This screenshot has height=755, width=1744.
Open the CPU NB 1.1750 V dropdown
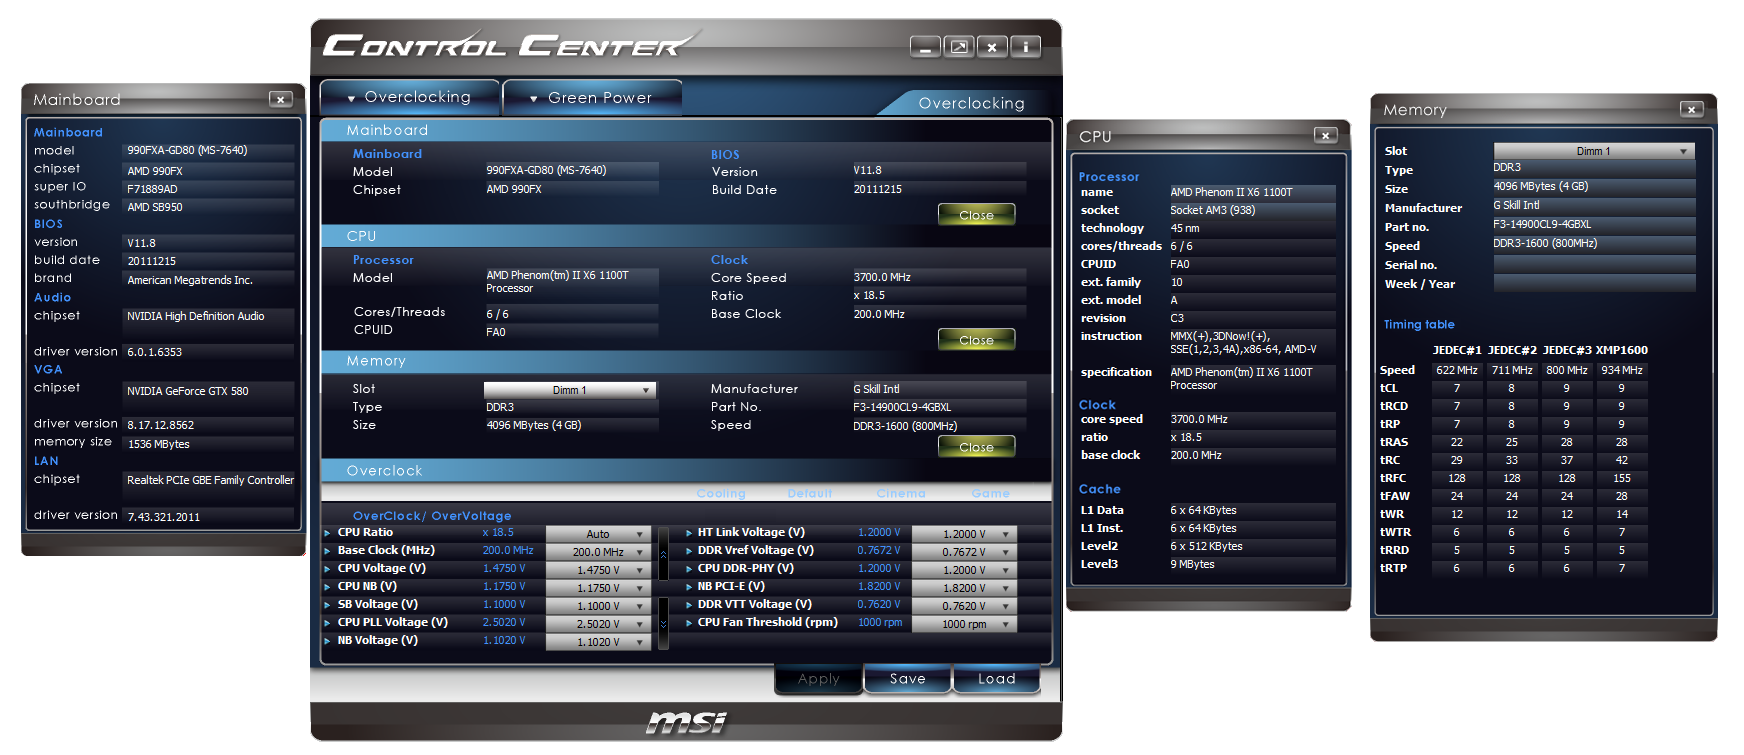tap(598, 588)
